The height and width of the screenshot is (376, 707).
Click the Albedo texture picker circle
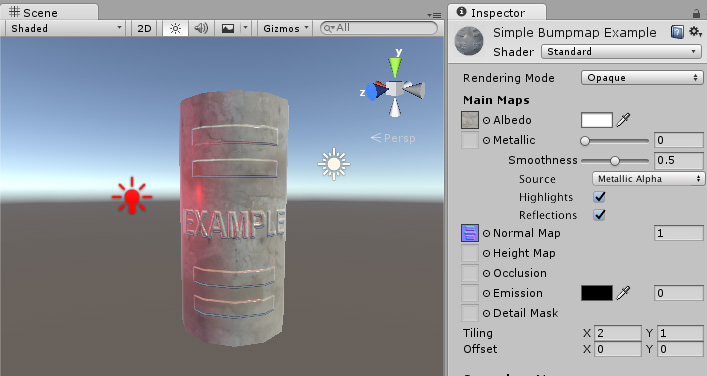[487, 120]
